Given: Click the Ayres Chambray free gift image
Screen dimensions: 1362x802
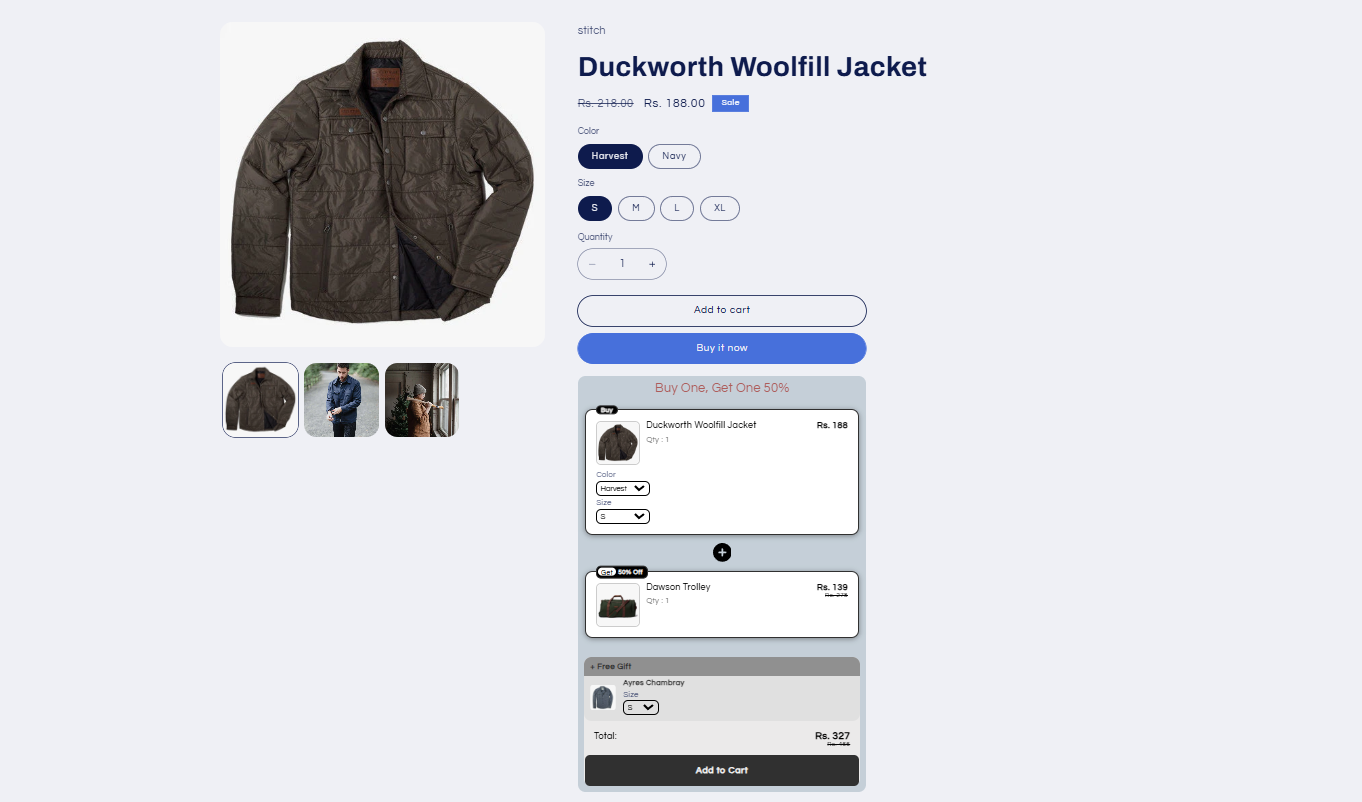Looking at the screenshot, I should (602, 698).
